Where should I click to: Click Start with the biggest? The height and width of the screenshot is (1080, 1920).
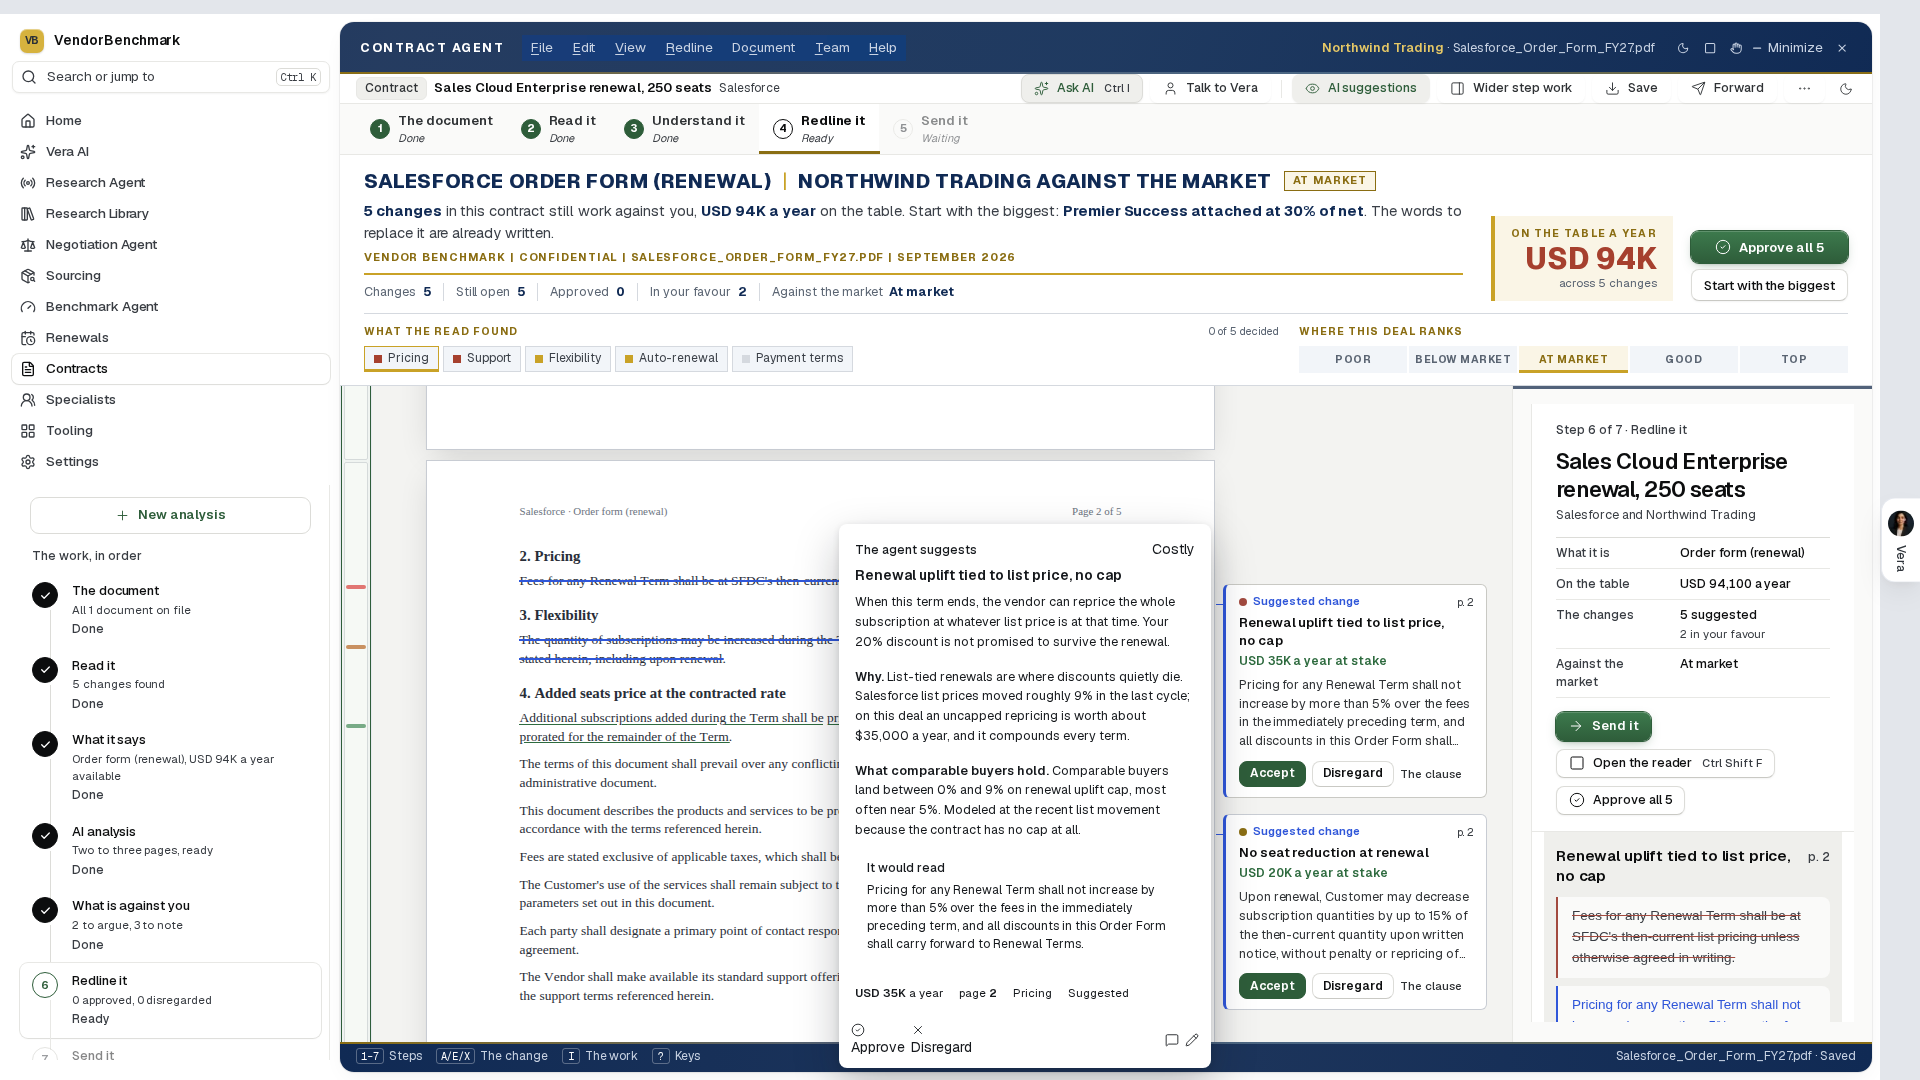coord(1769,286)
